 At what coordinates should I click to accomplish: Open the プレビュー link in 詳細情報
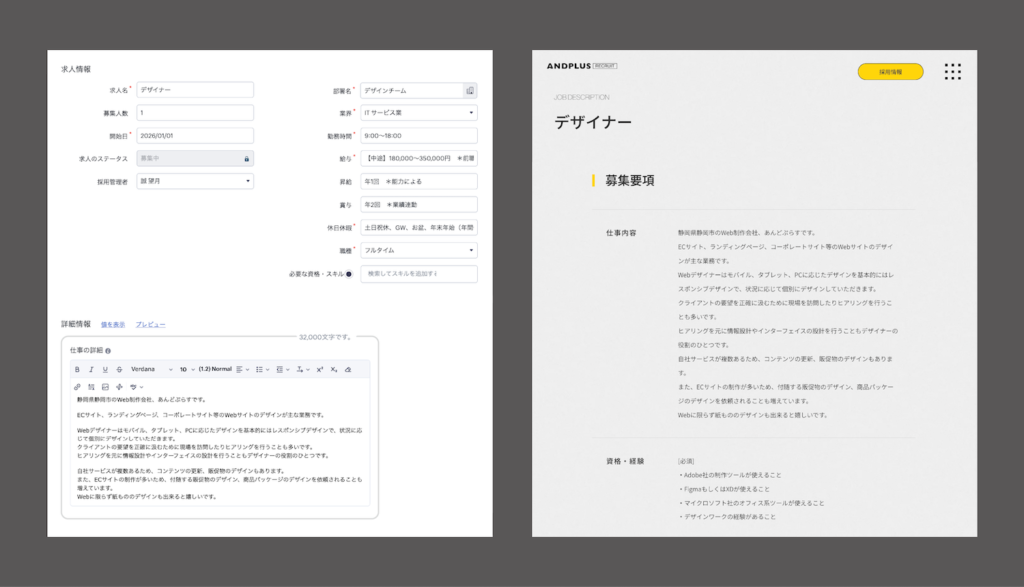point(150,323)
